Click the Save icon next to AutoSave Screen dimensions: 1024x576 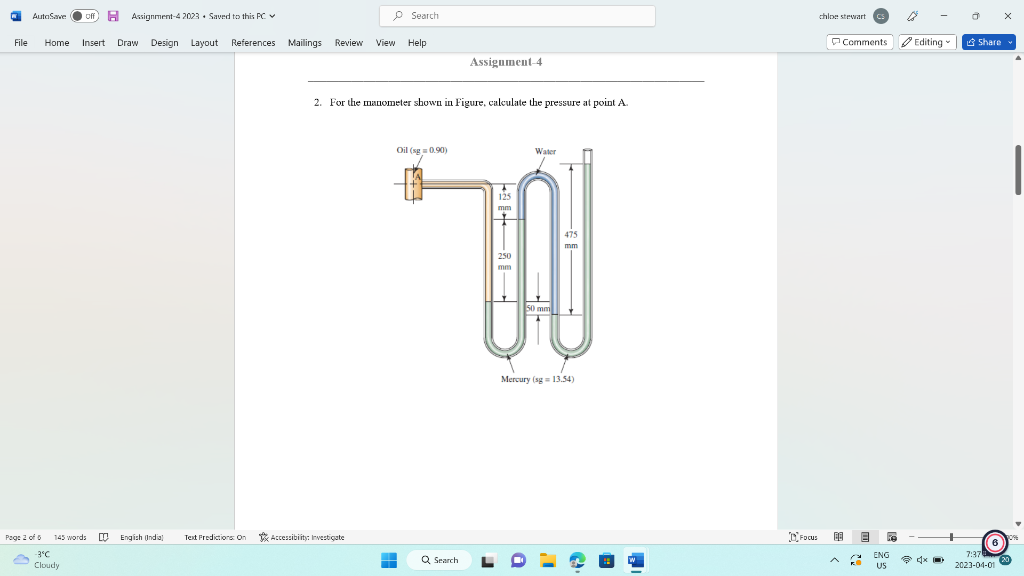pyautogui.click(x=113, y=16)
